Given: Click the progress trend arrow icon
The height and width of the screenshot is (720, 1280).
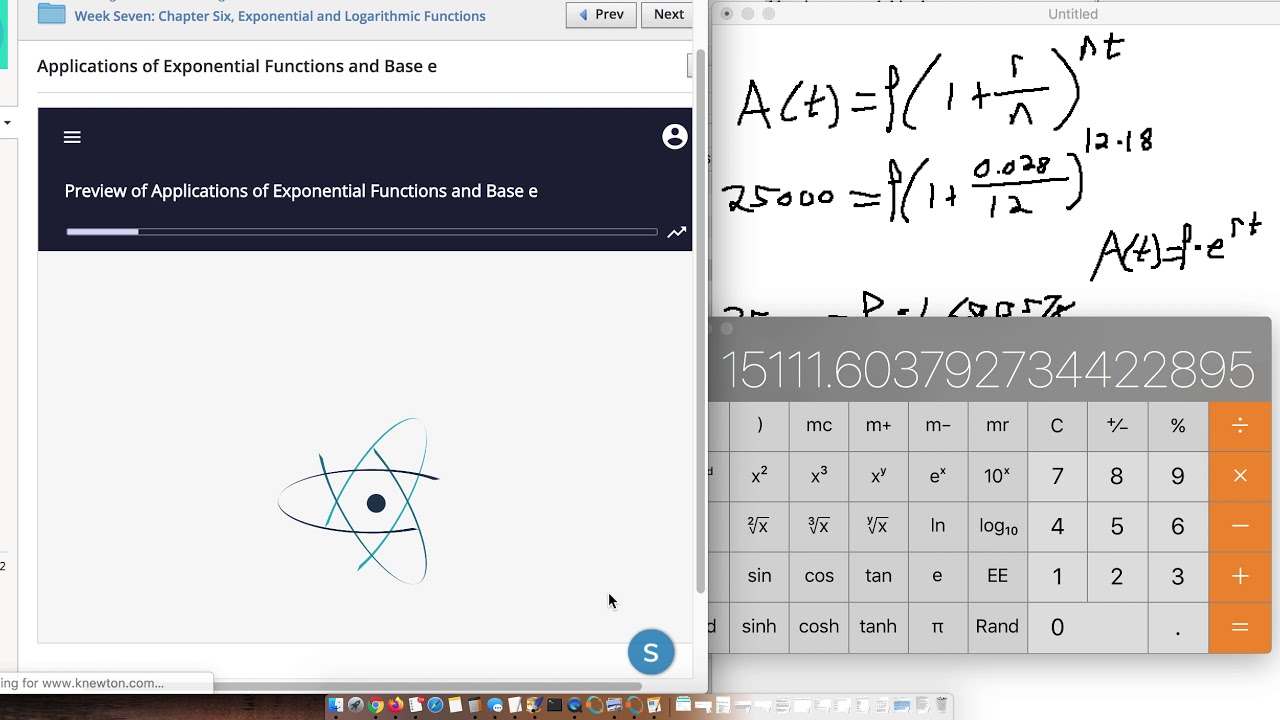Looking at the screenshot, I should 677,232.
